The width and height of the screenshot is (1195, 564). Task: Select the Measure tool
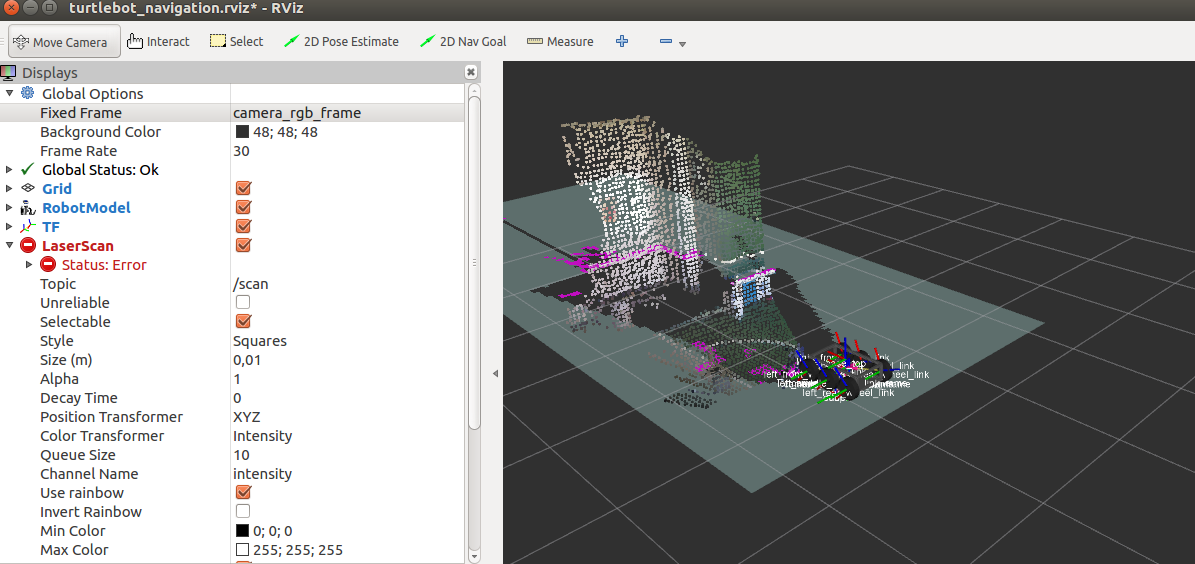[x=560, y=42]
